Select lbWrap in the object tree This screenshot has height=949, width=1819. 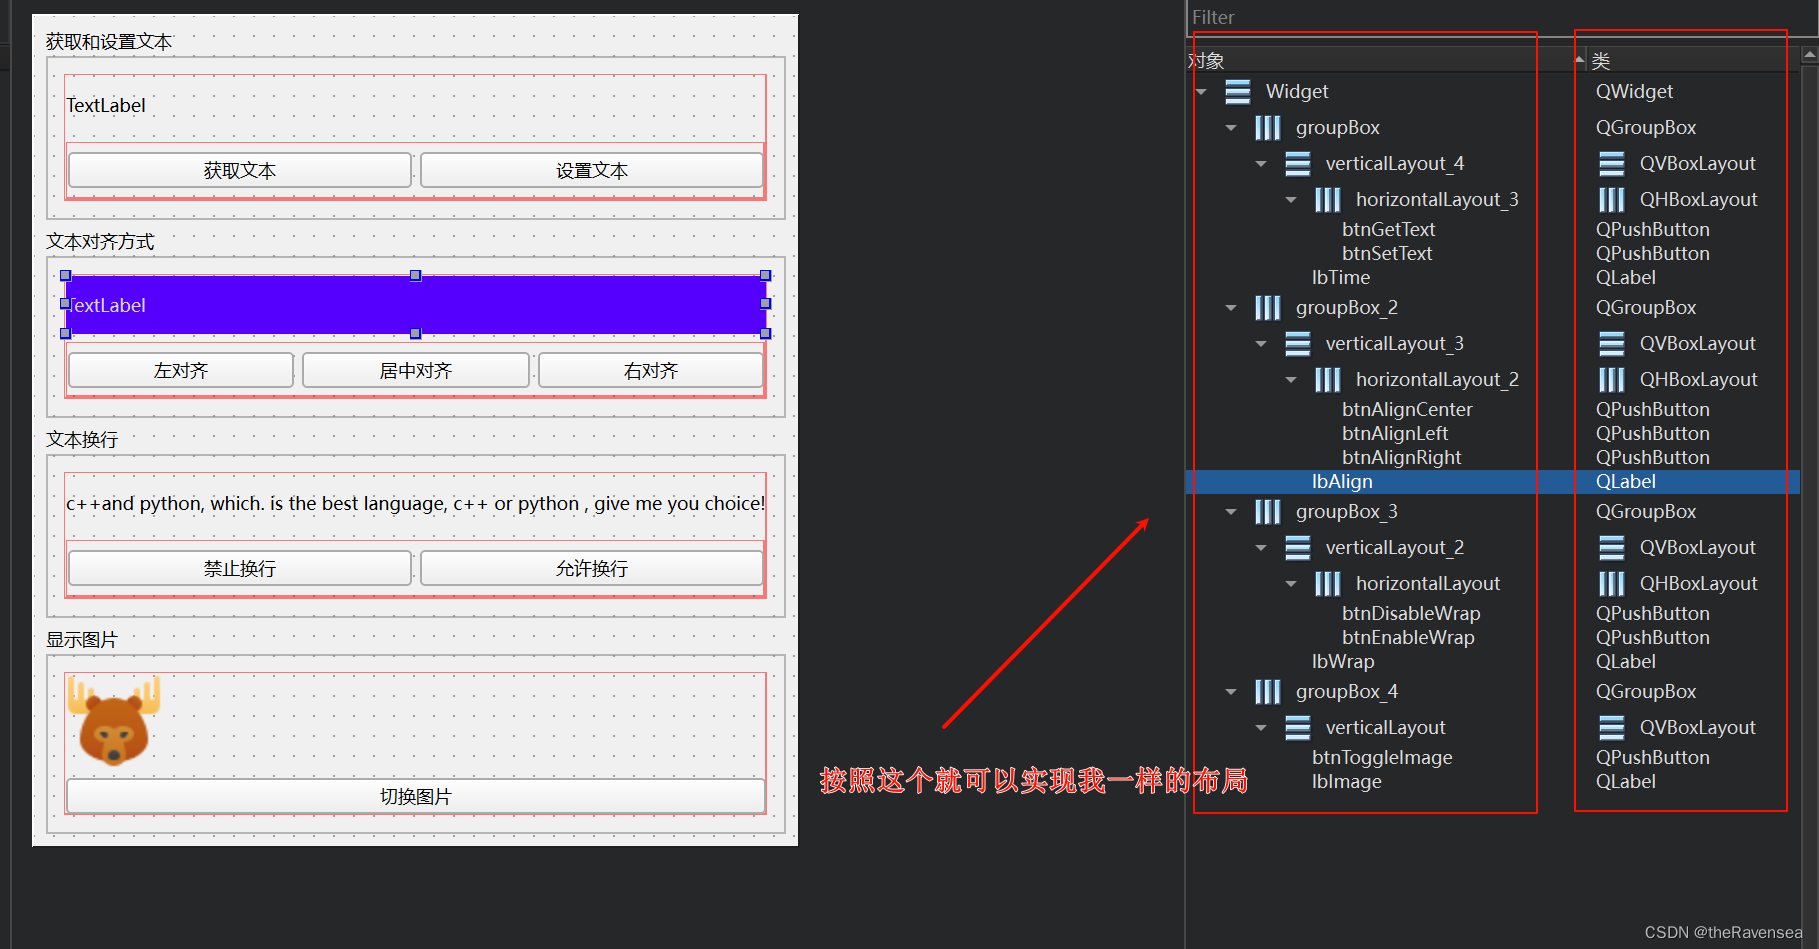coord(1343,662)
